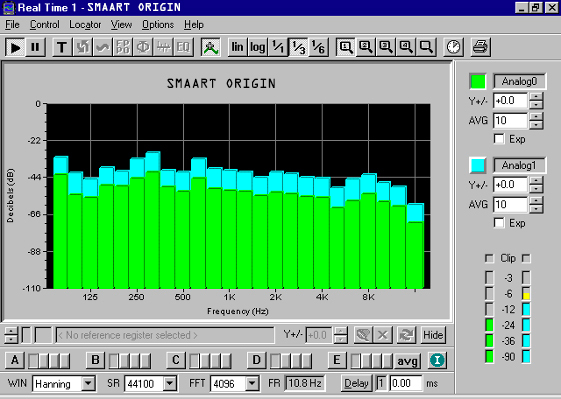Open the Help menu
The width and height of the screenshot is (561, 399).
194,25
